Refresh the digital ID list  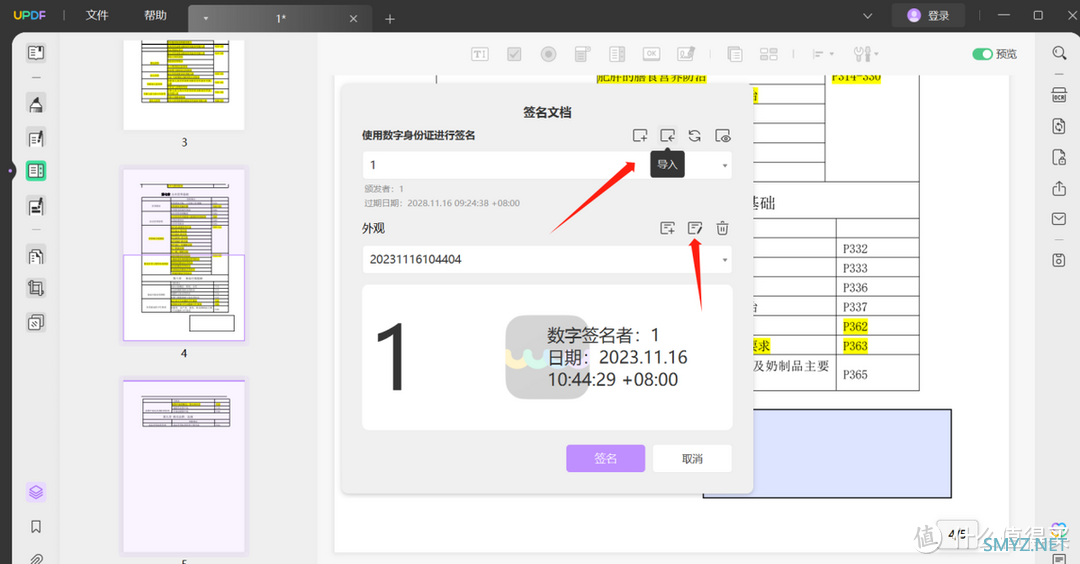(694, 136)
